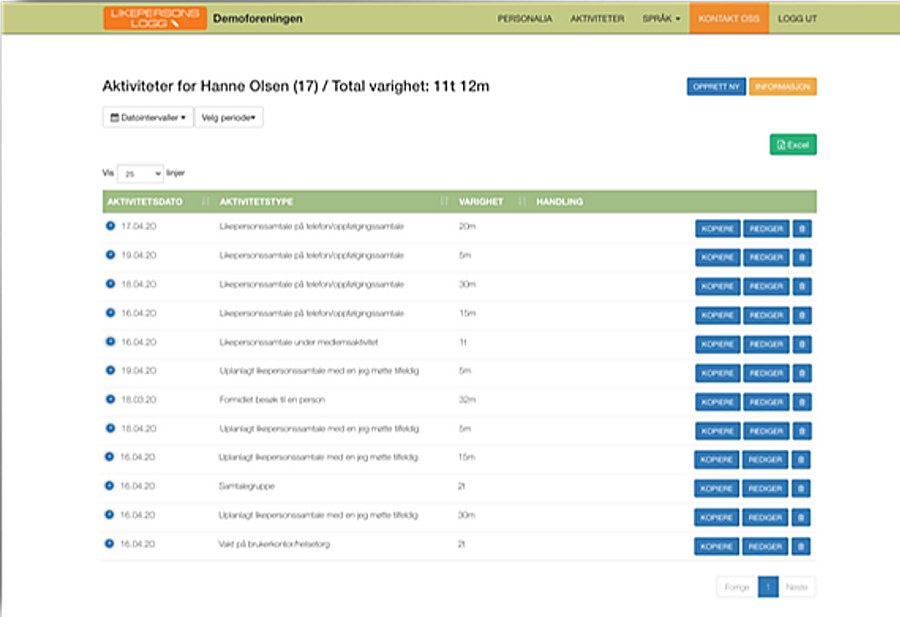The image size is (900, 617).
Task: Delete the Formidlet besøk activity from 18.03.20
Action: click(802, 402)
